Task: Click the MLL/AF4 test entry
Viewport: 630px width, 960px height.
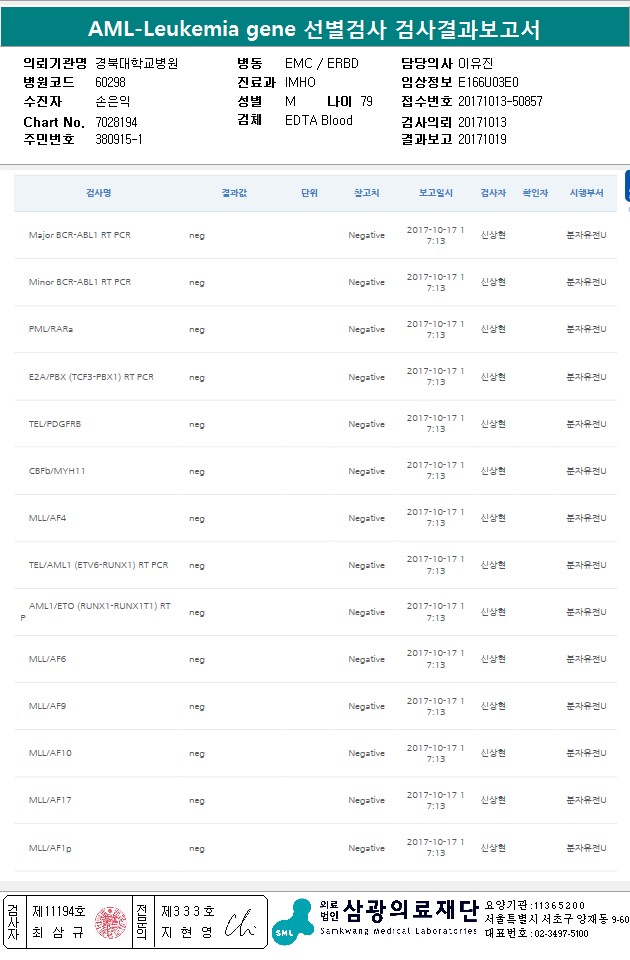Action: (x=47, y=517)
